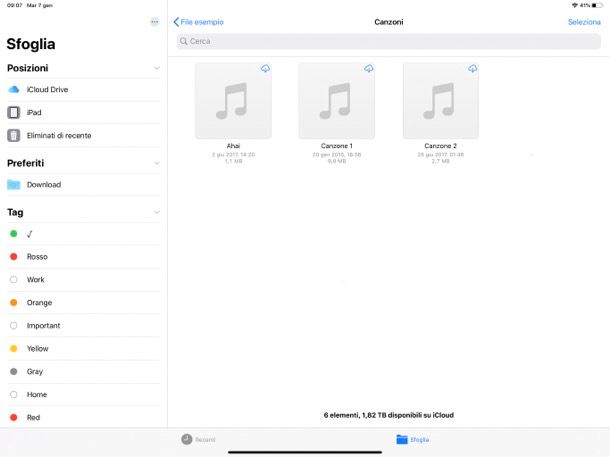Open the Canzone 2 audio file thumbnail
610x457 pixels.
pyautogui.click(x=440, y=101)
